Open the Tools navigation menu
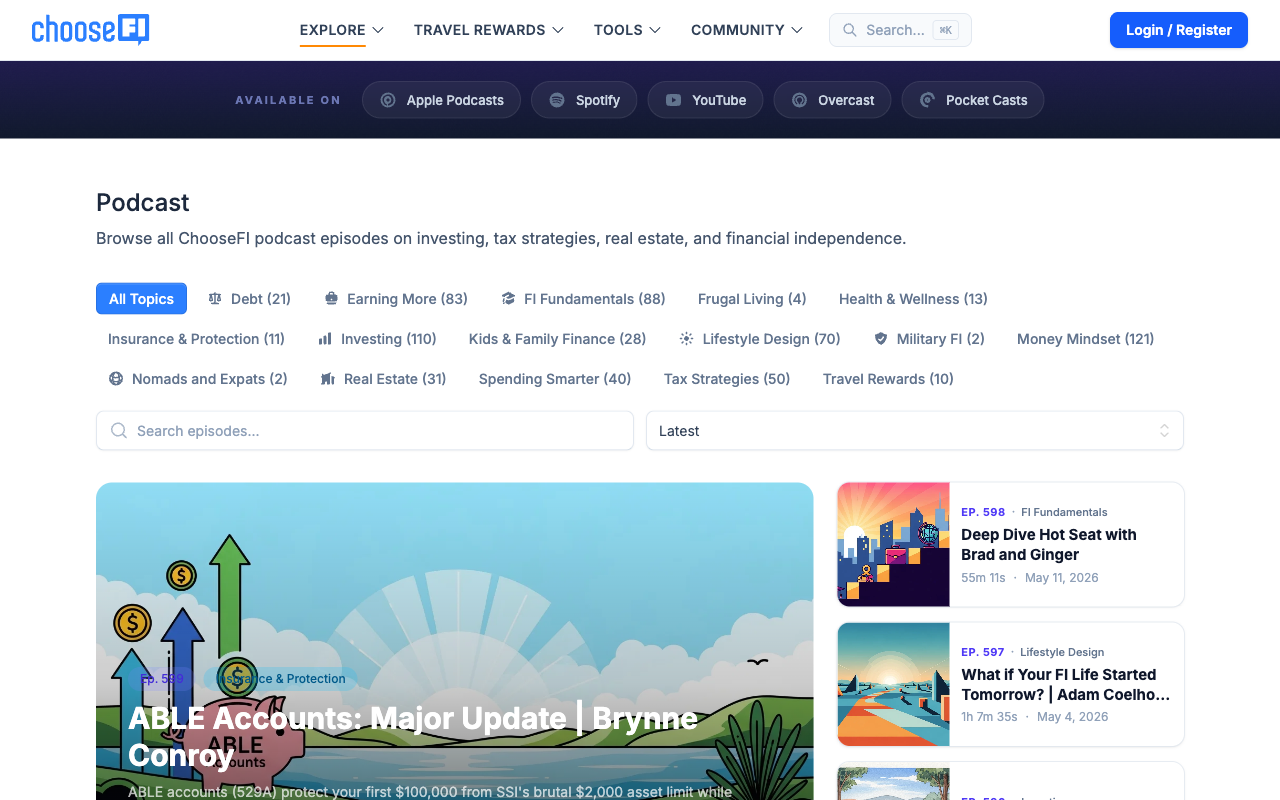The height and width of the screenshot is (800, 1280). [628, 30]
